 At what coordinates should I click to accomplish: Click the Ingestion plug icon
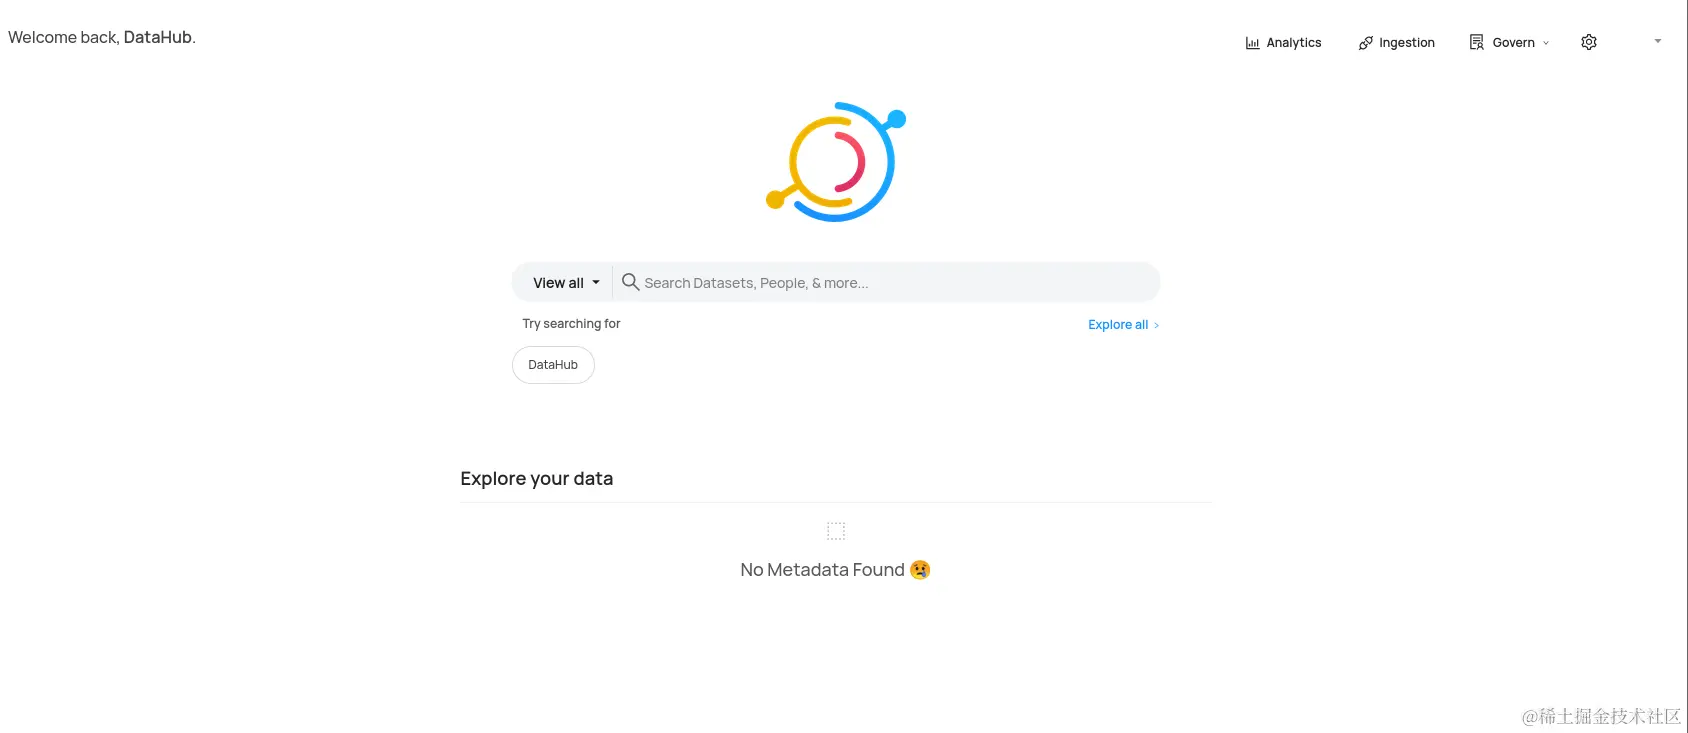click(1365, 43)
